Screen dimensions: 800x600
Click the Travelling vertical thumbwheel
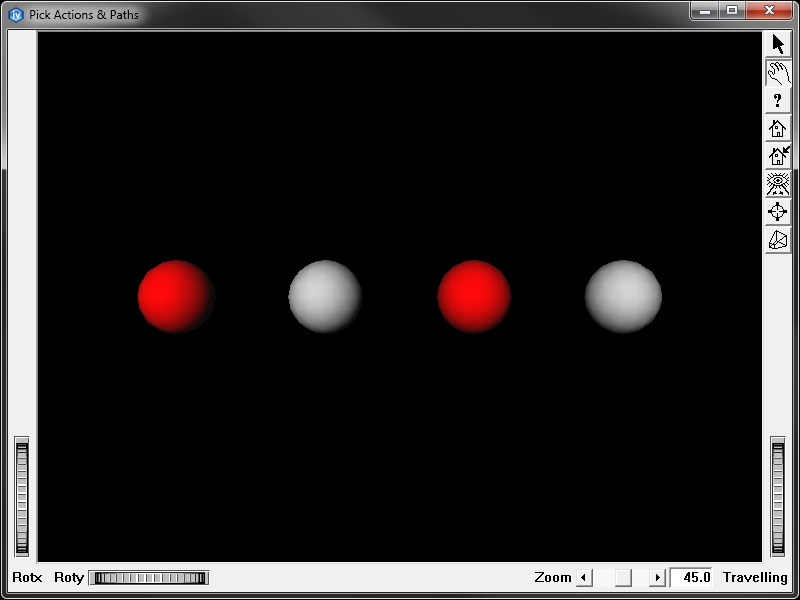click(x=778, y=496)
